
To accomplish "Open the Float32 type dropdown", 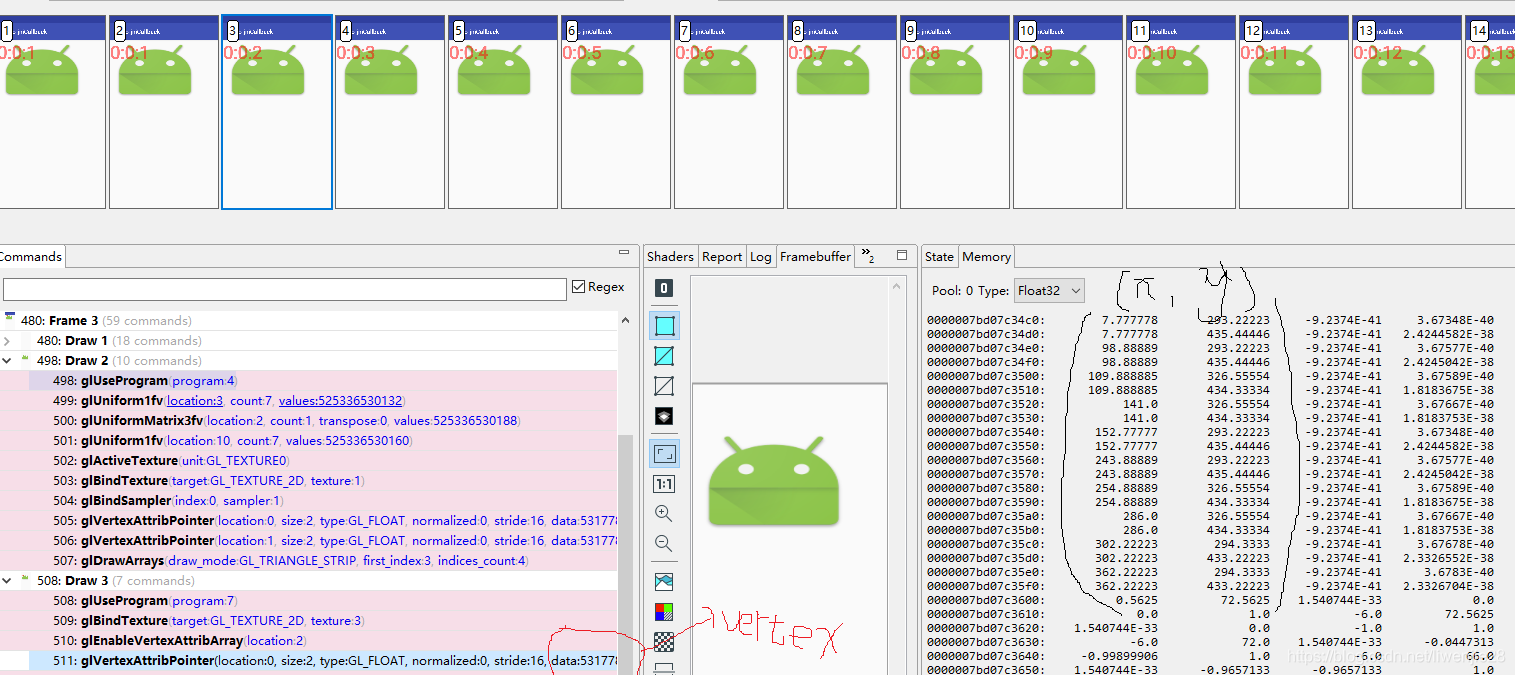I will coord(1049,291).
